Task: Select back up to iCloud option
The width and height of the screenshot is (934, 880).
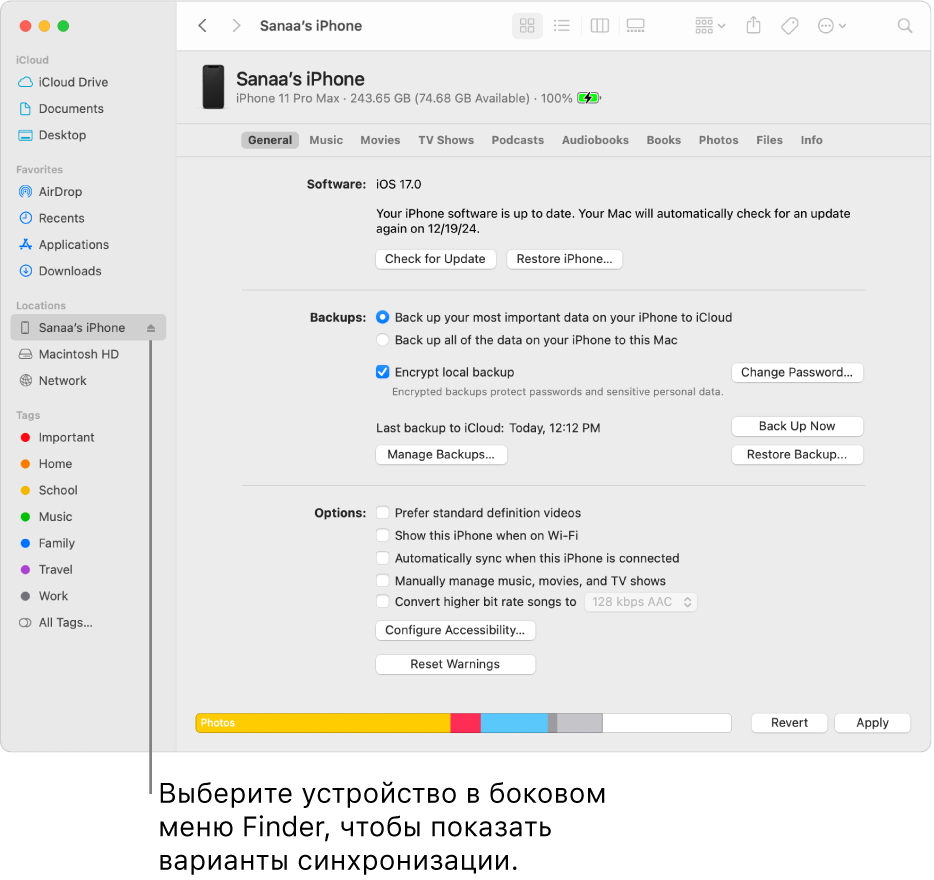Action: 382,318
